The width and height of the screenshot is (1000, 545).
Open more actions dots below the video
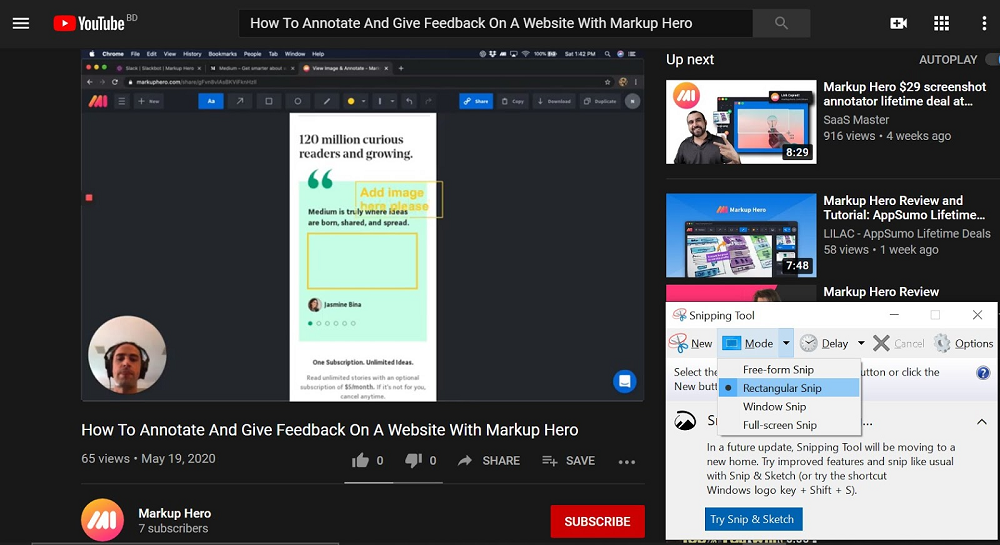pos(627,462)
